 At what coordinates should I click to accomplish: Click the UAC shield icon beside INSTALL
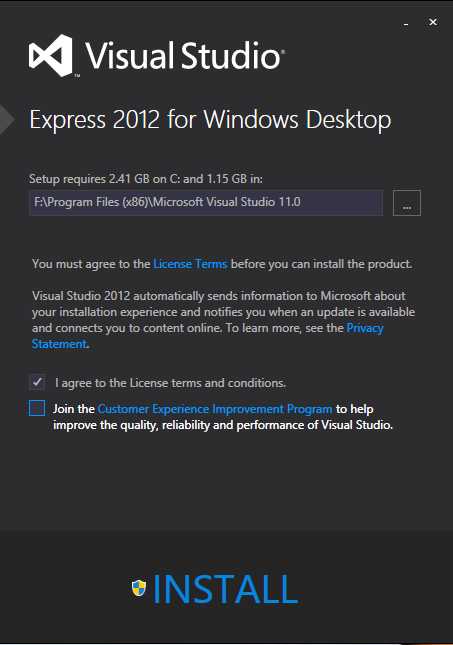pyautogui.click(x=139, y=588)
